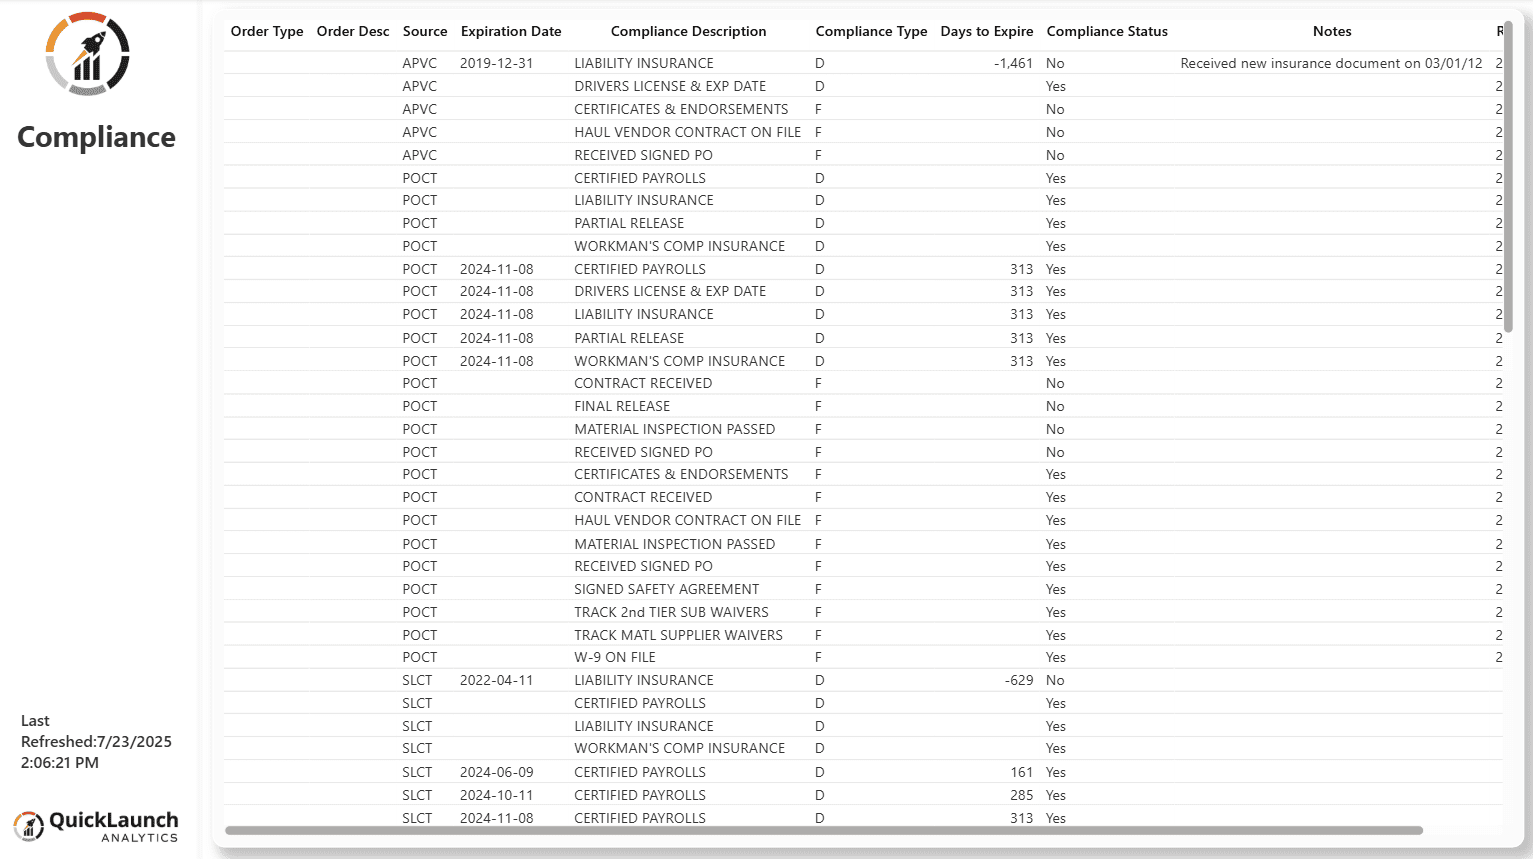Click the QuickLaunch Analytics logo
This screenshot has height=859, width=1533.
tap(96, 826)
